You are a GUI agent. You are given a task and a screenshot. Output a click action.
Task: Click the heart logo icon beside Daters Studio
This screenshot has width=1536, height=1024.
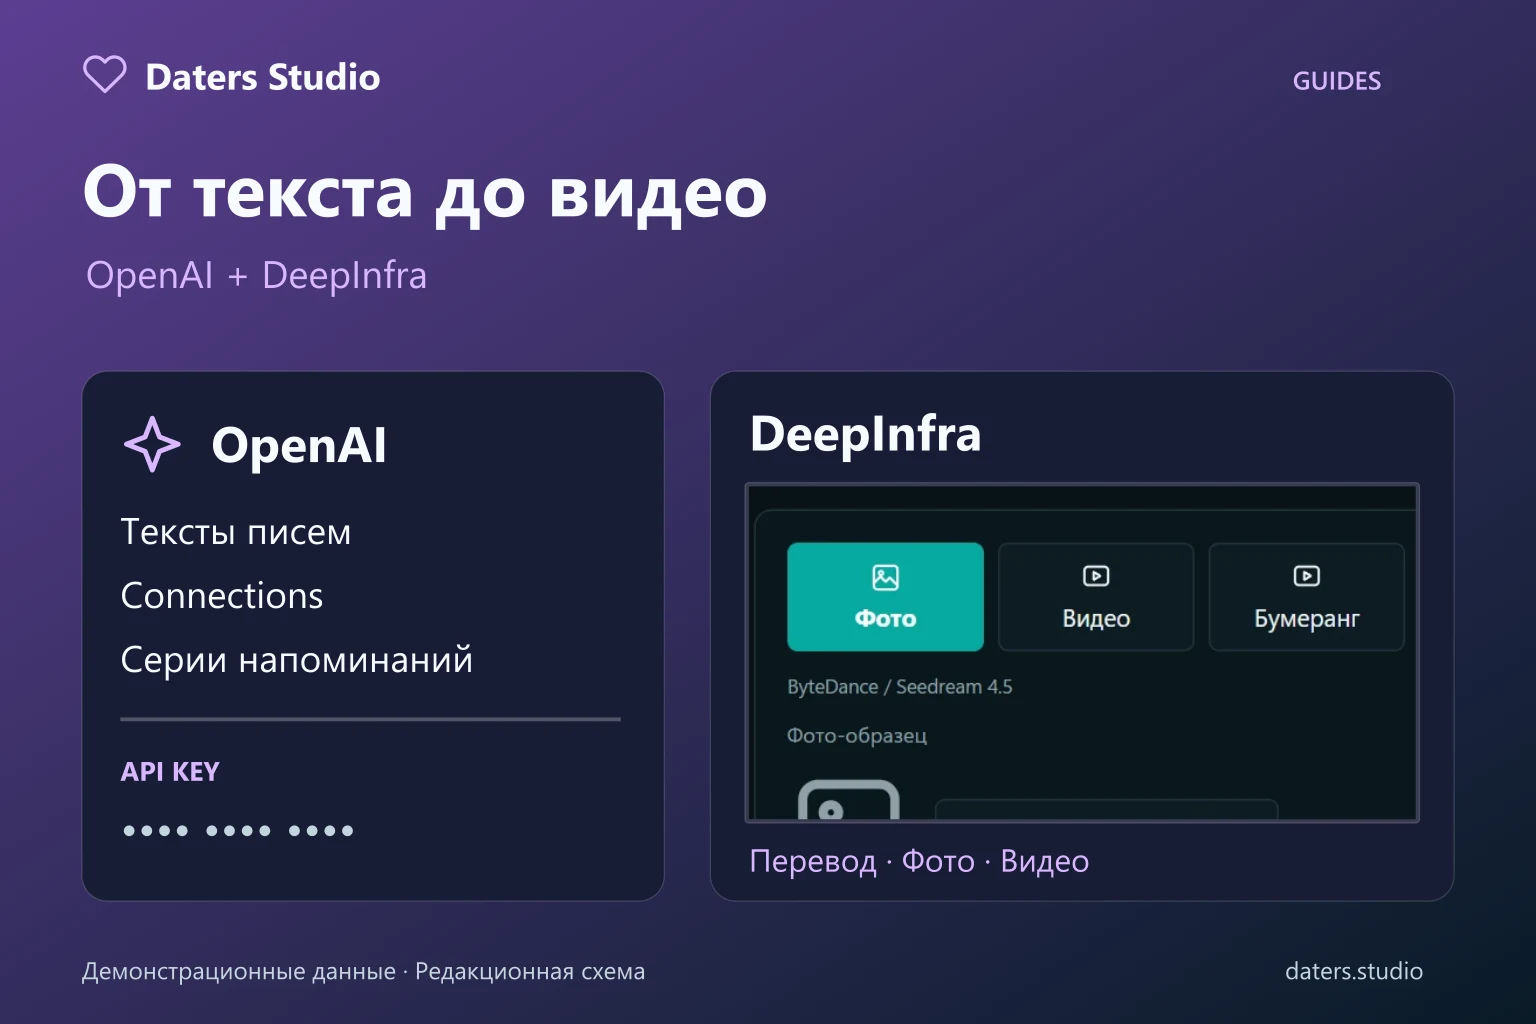point(104,75)
